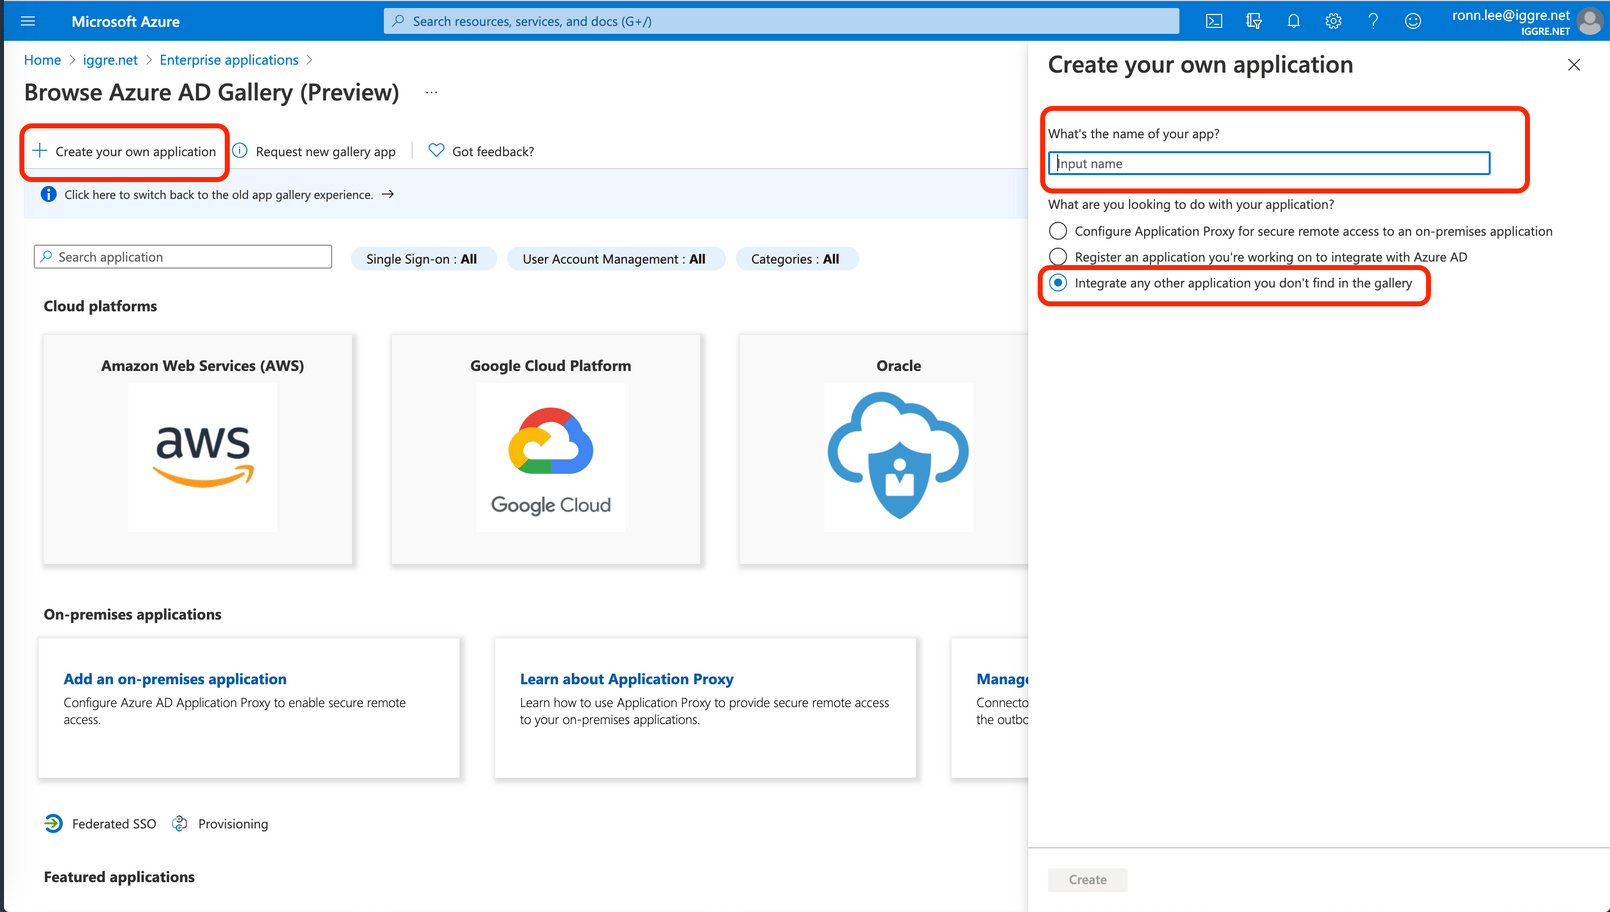1610x912 pixels.
Task: Select Register an application radio option
Action: [1058, 257]
